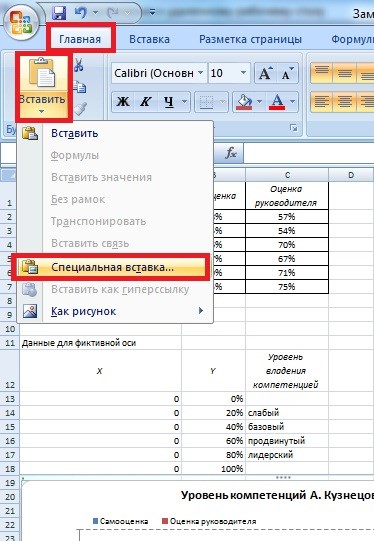Click the large Вставить clipboard icon
The width and height of the screenshot is (374, 541).
[42, 73]
